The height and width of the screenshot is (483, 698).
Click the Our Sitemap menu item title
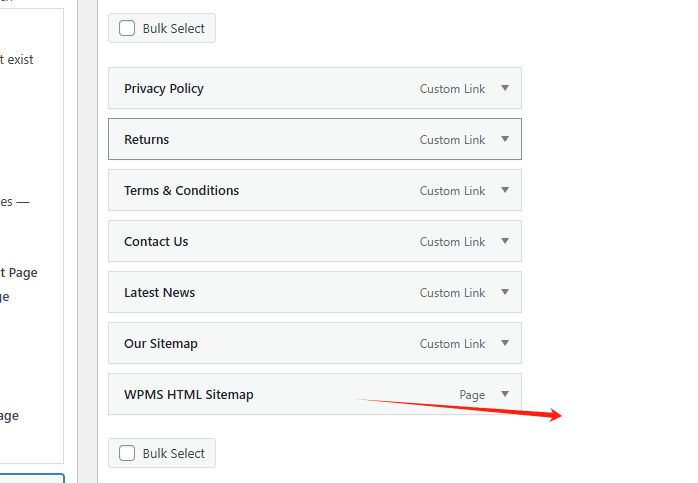(161, 344)
